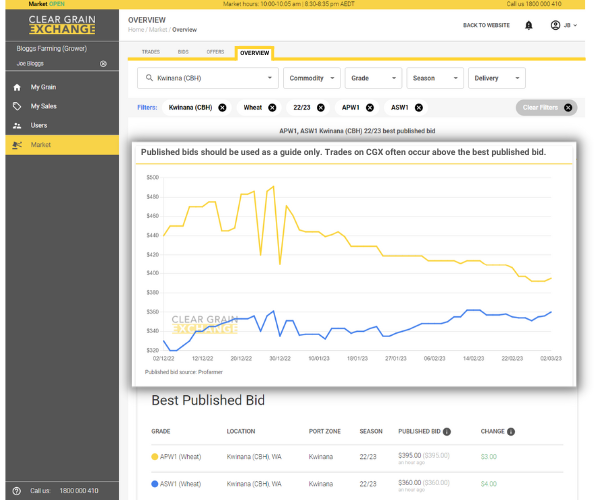This screenshot has height=500, width=600.
Task: Click the $360.00 published bid value
Action: pyautogui.click(x=409, y=483)
